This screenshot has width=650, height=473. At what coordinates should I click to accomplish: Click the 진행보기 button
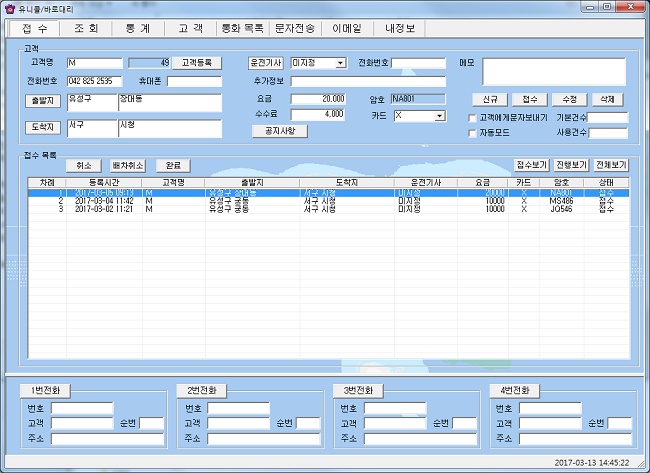571,165
